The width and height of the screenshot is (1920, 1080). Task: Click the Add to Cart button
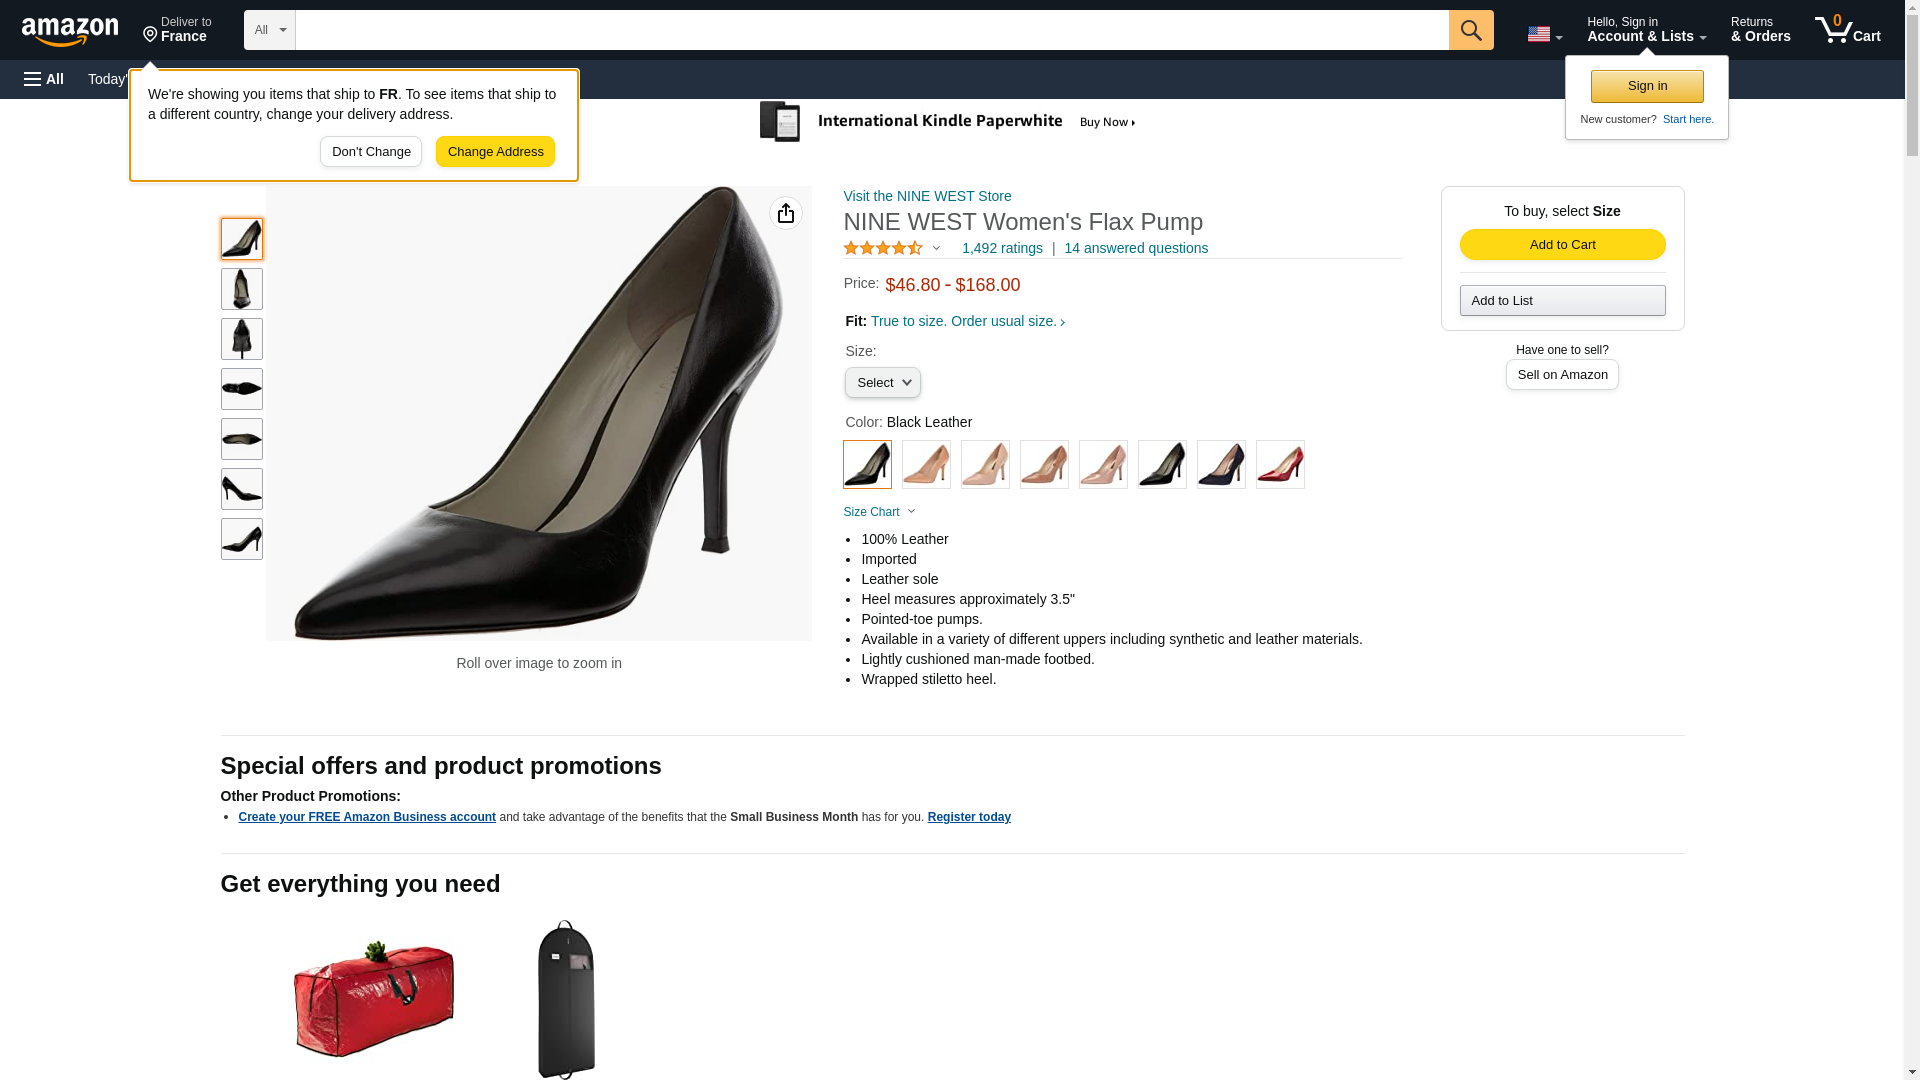coord(1562,245)
